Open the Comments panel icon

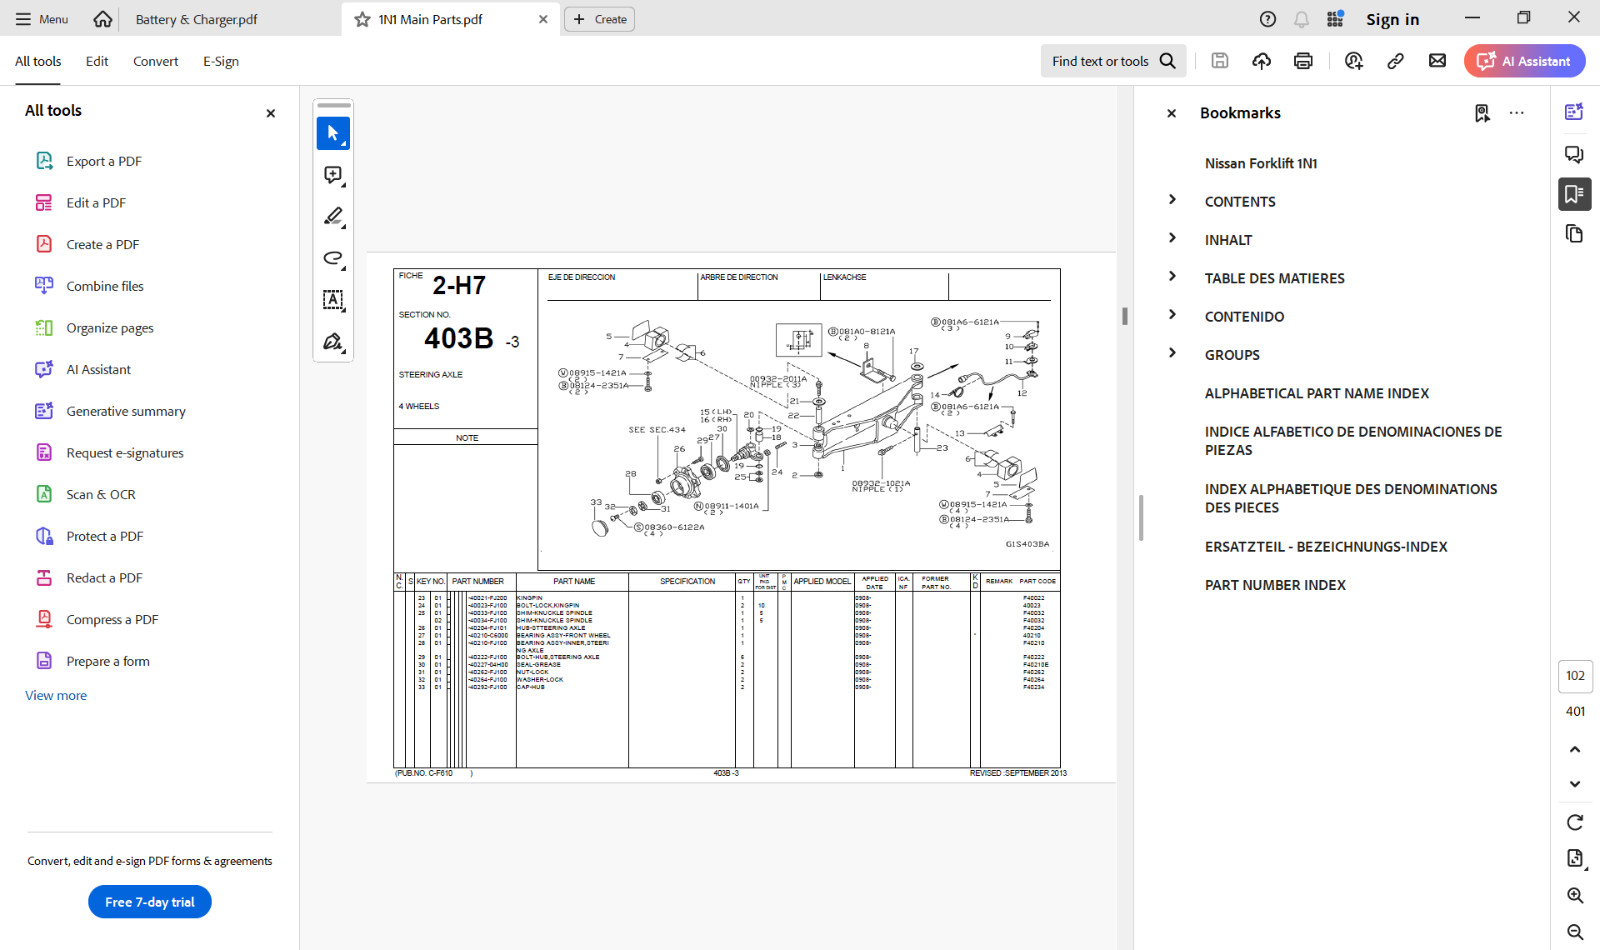[x=1575, y=154]
